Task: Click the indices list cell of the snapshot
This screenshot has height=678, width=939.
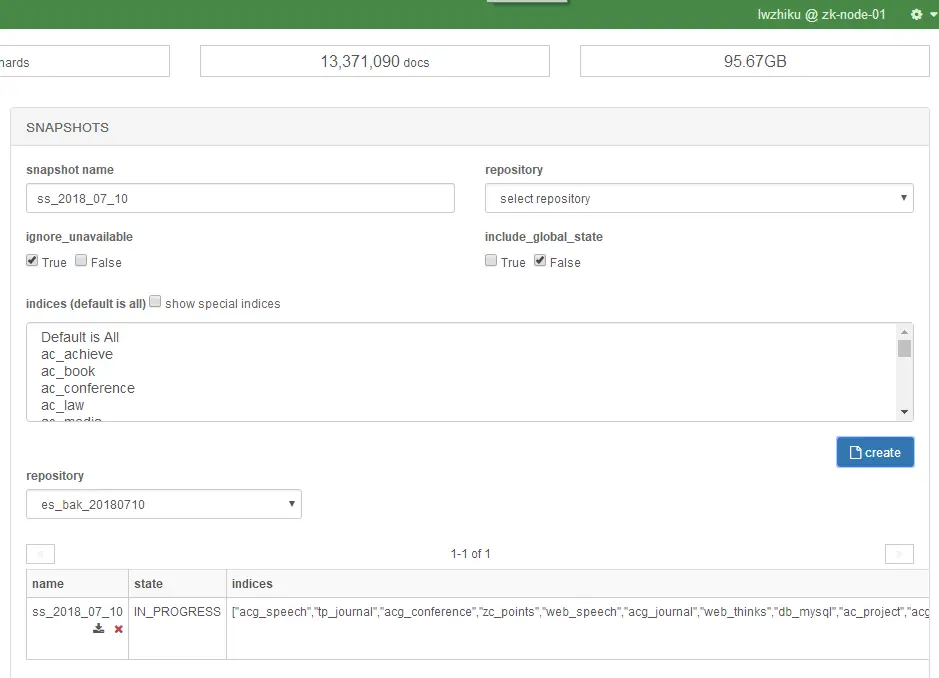Action: point(578,629)
